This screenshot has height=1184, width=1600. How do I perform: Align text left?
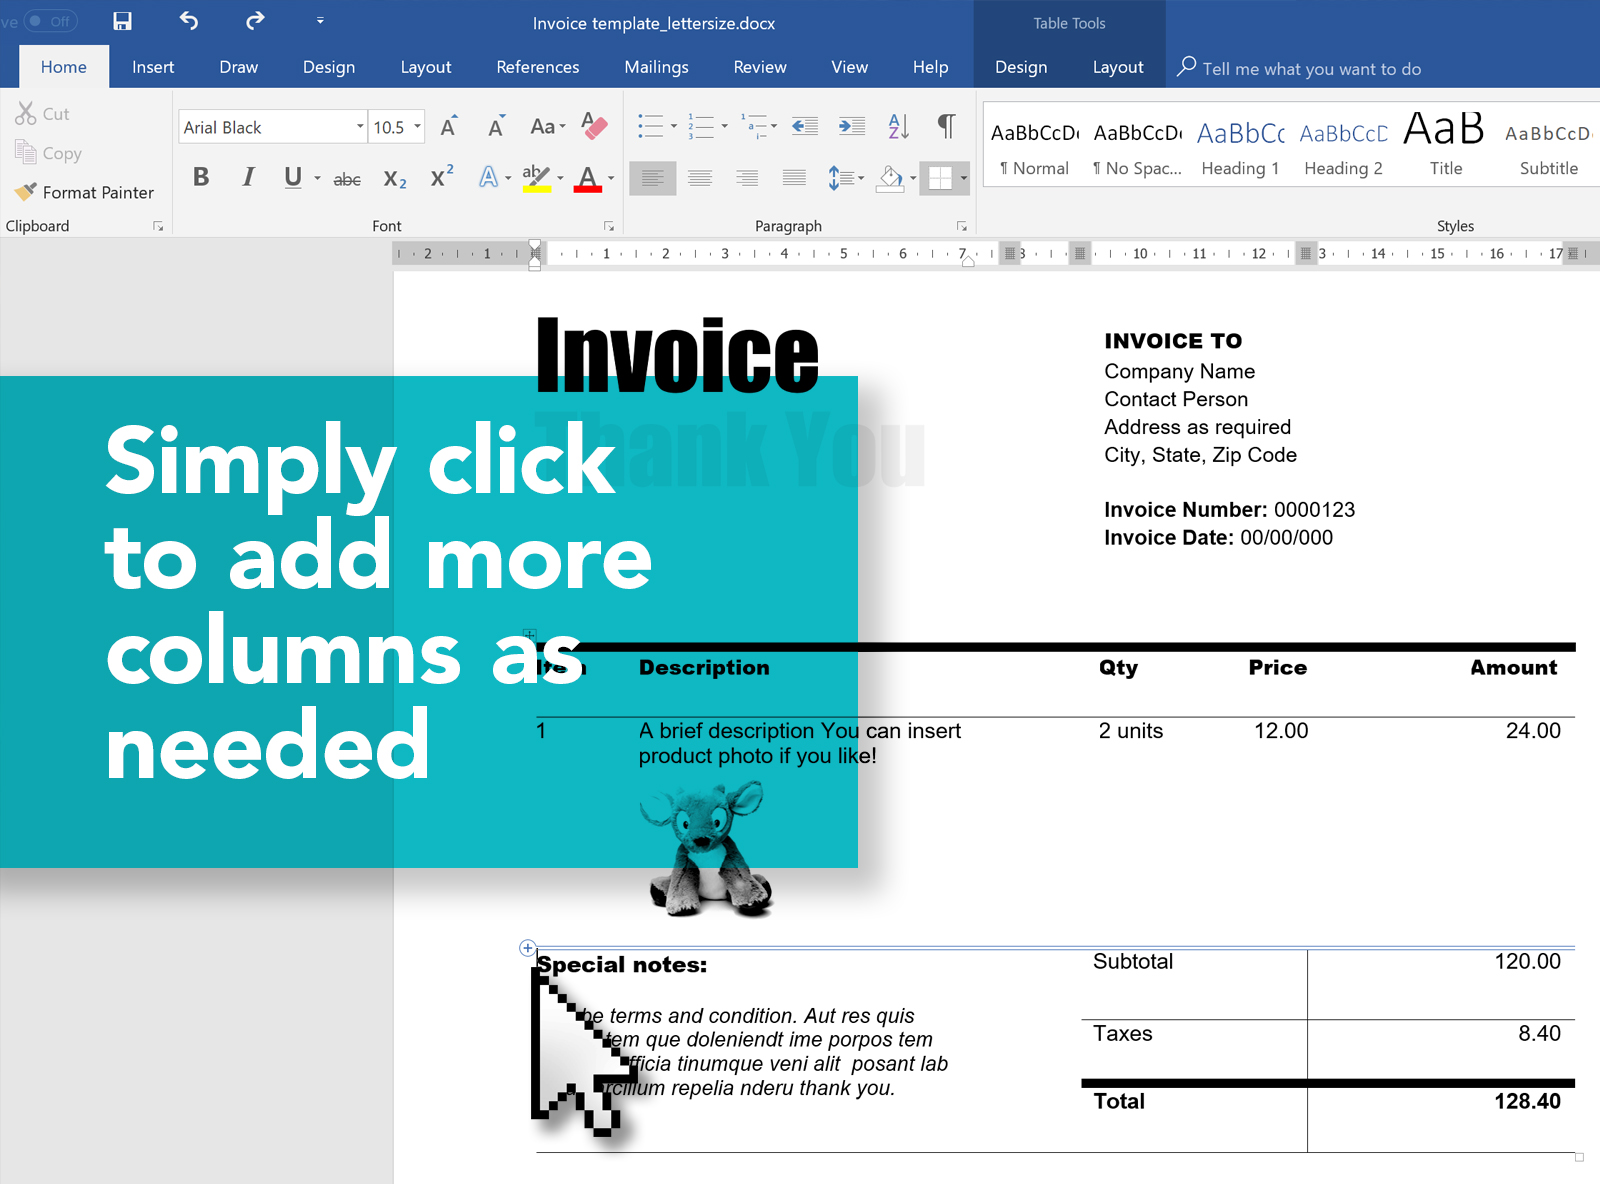coord(652,178)
